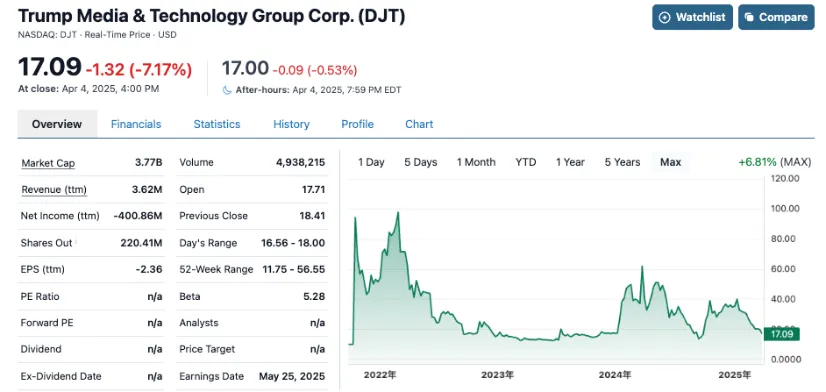Open the Market Cap link
This screenshot has height=392, width=826.
pyautogui.click(x=48, y=163)
